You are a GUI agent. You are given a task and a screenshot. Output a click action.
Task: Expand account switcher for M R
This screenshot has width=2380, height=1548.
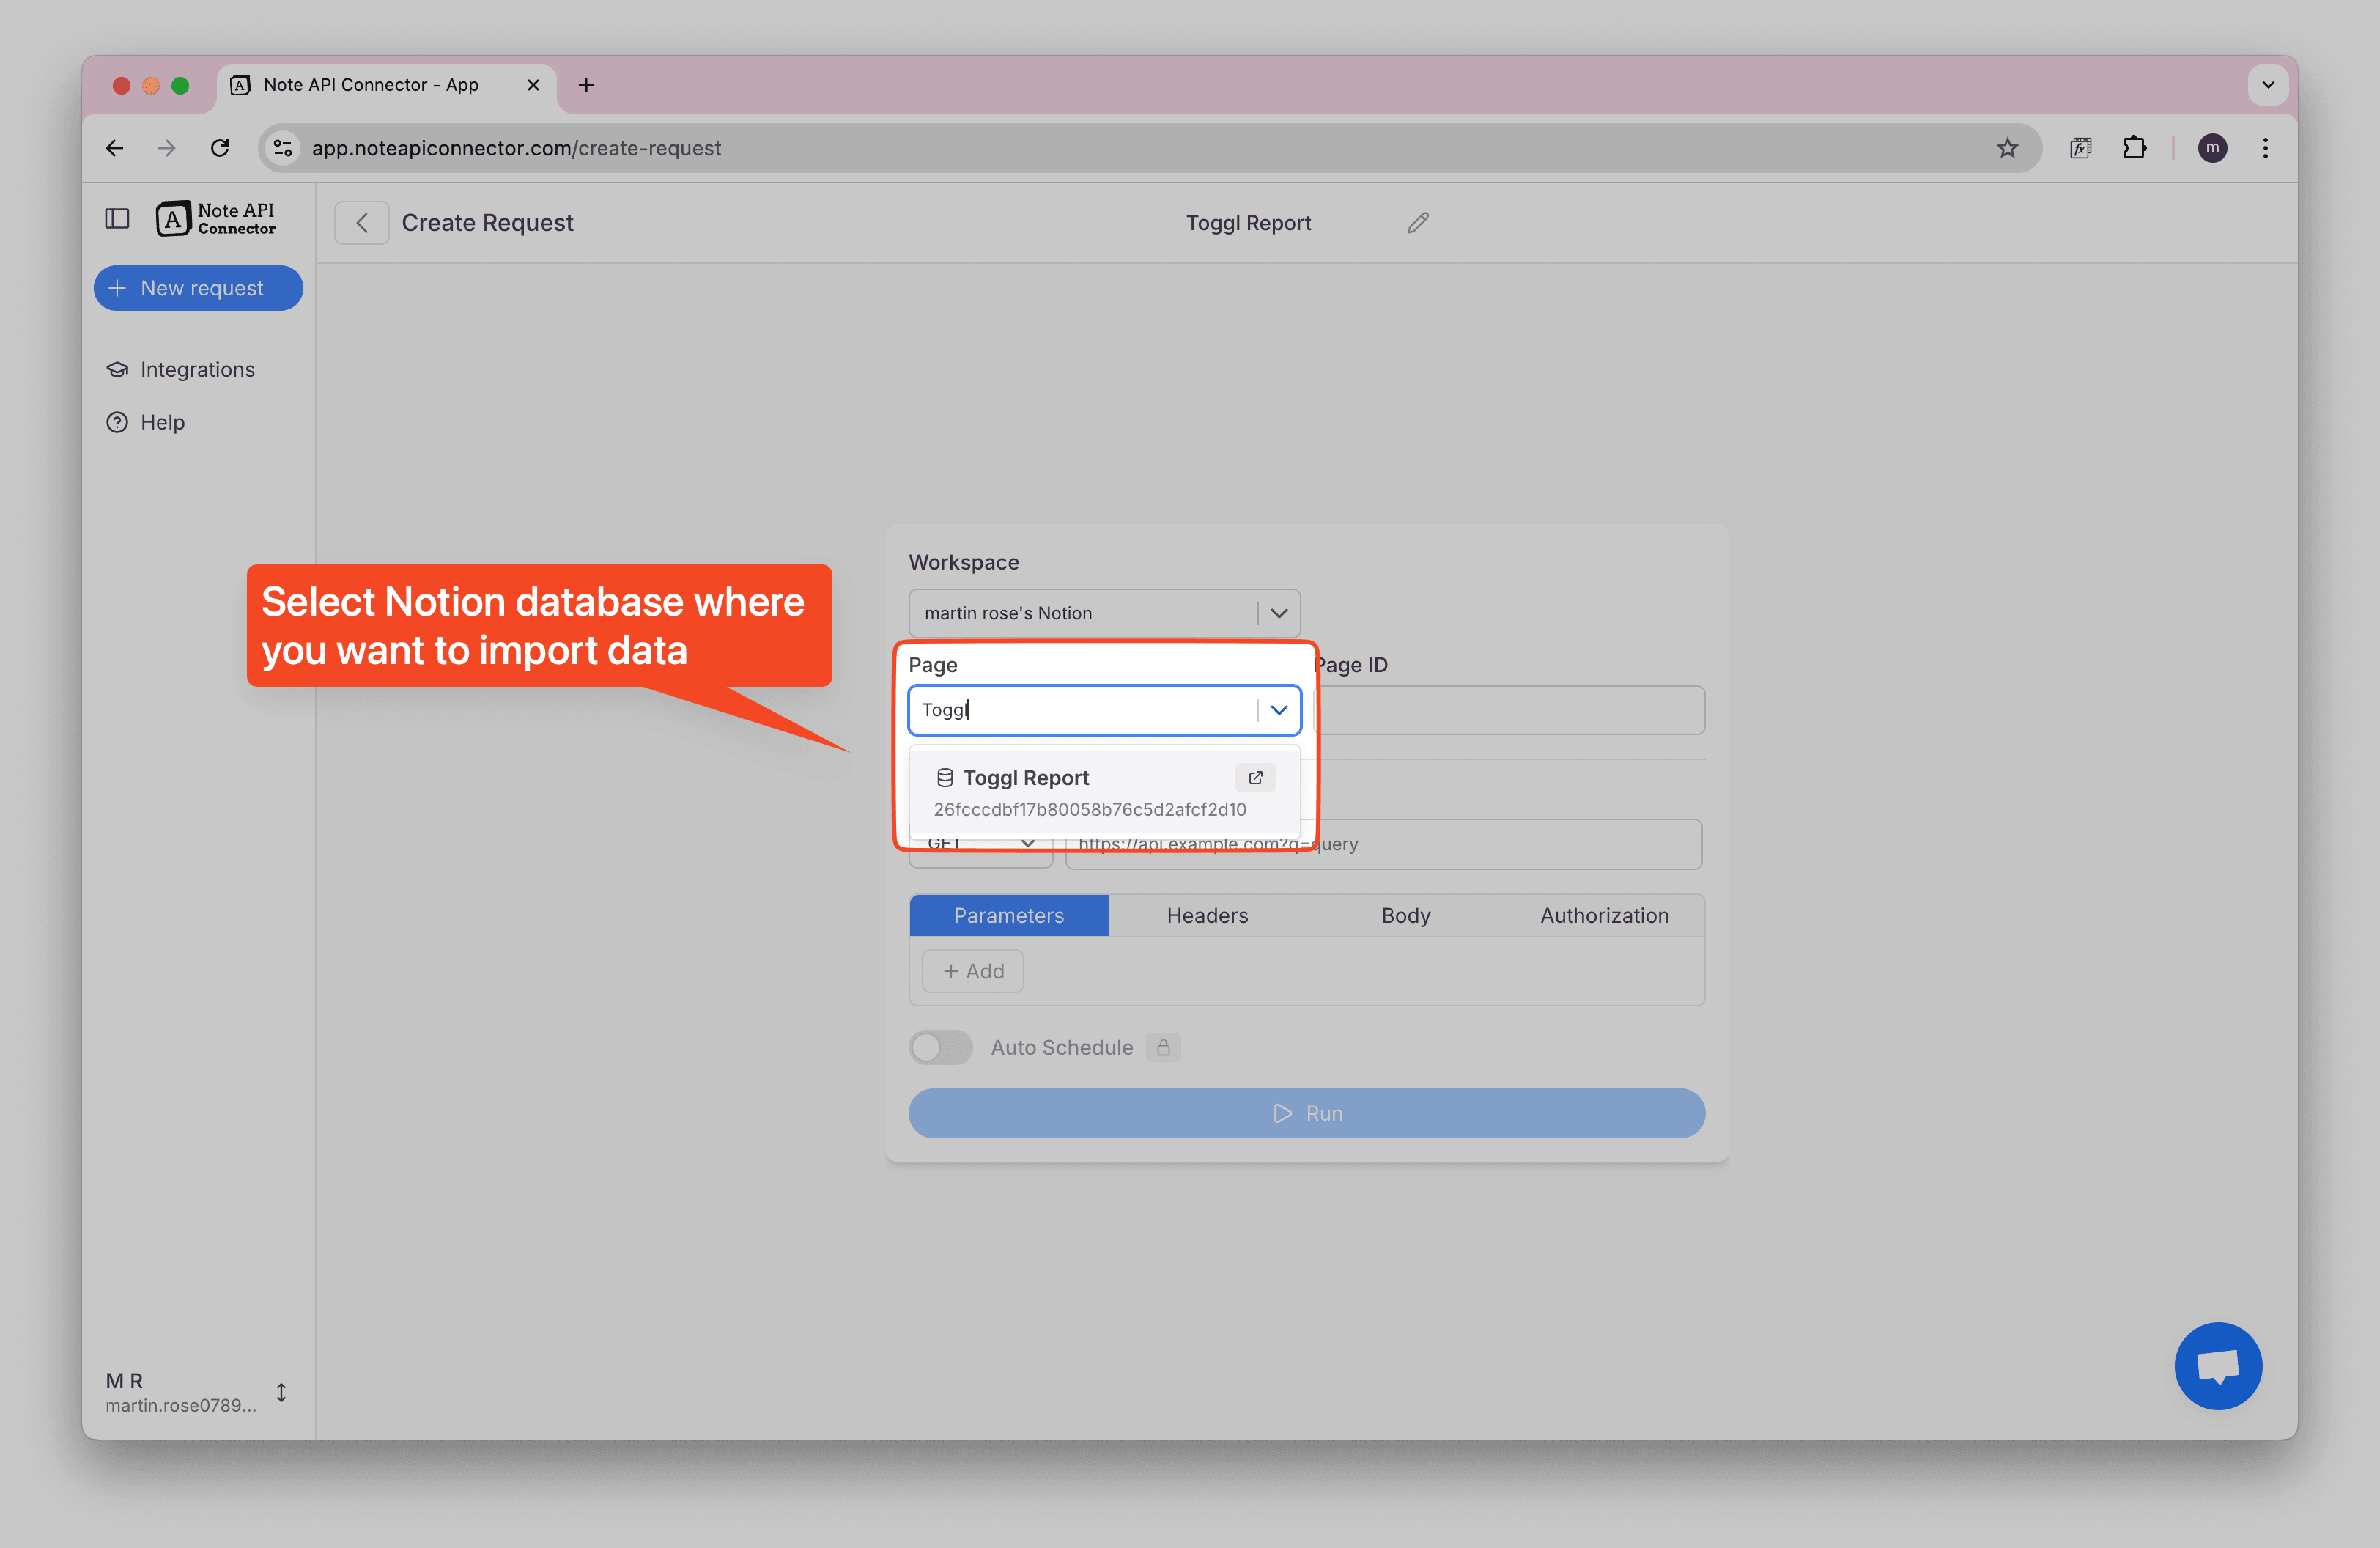coord(281,1392)
